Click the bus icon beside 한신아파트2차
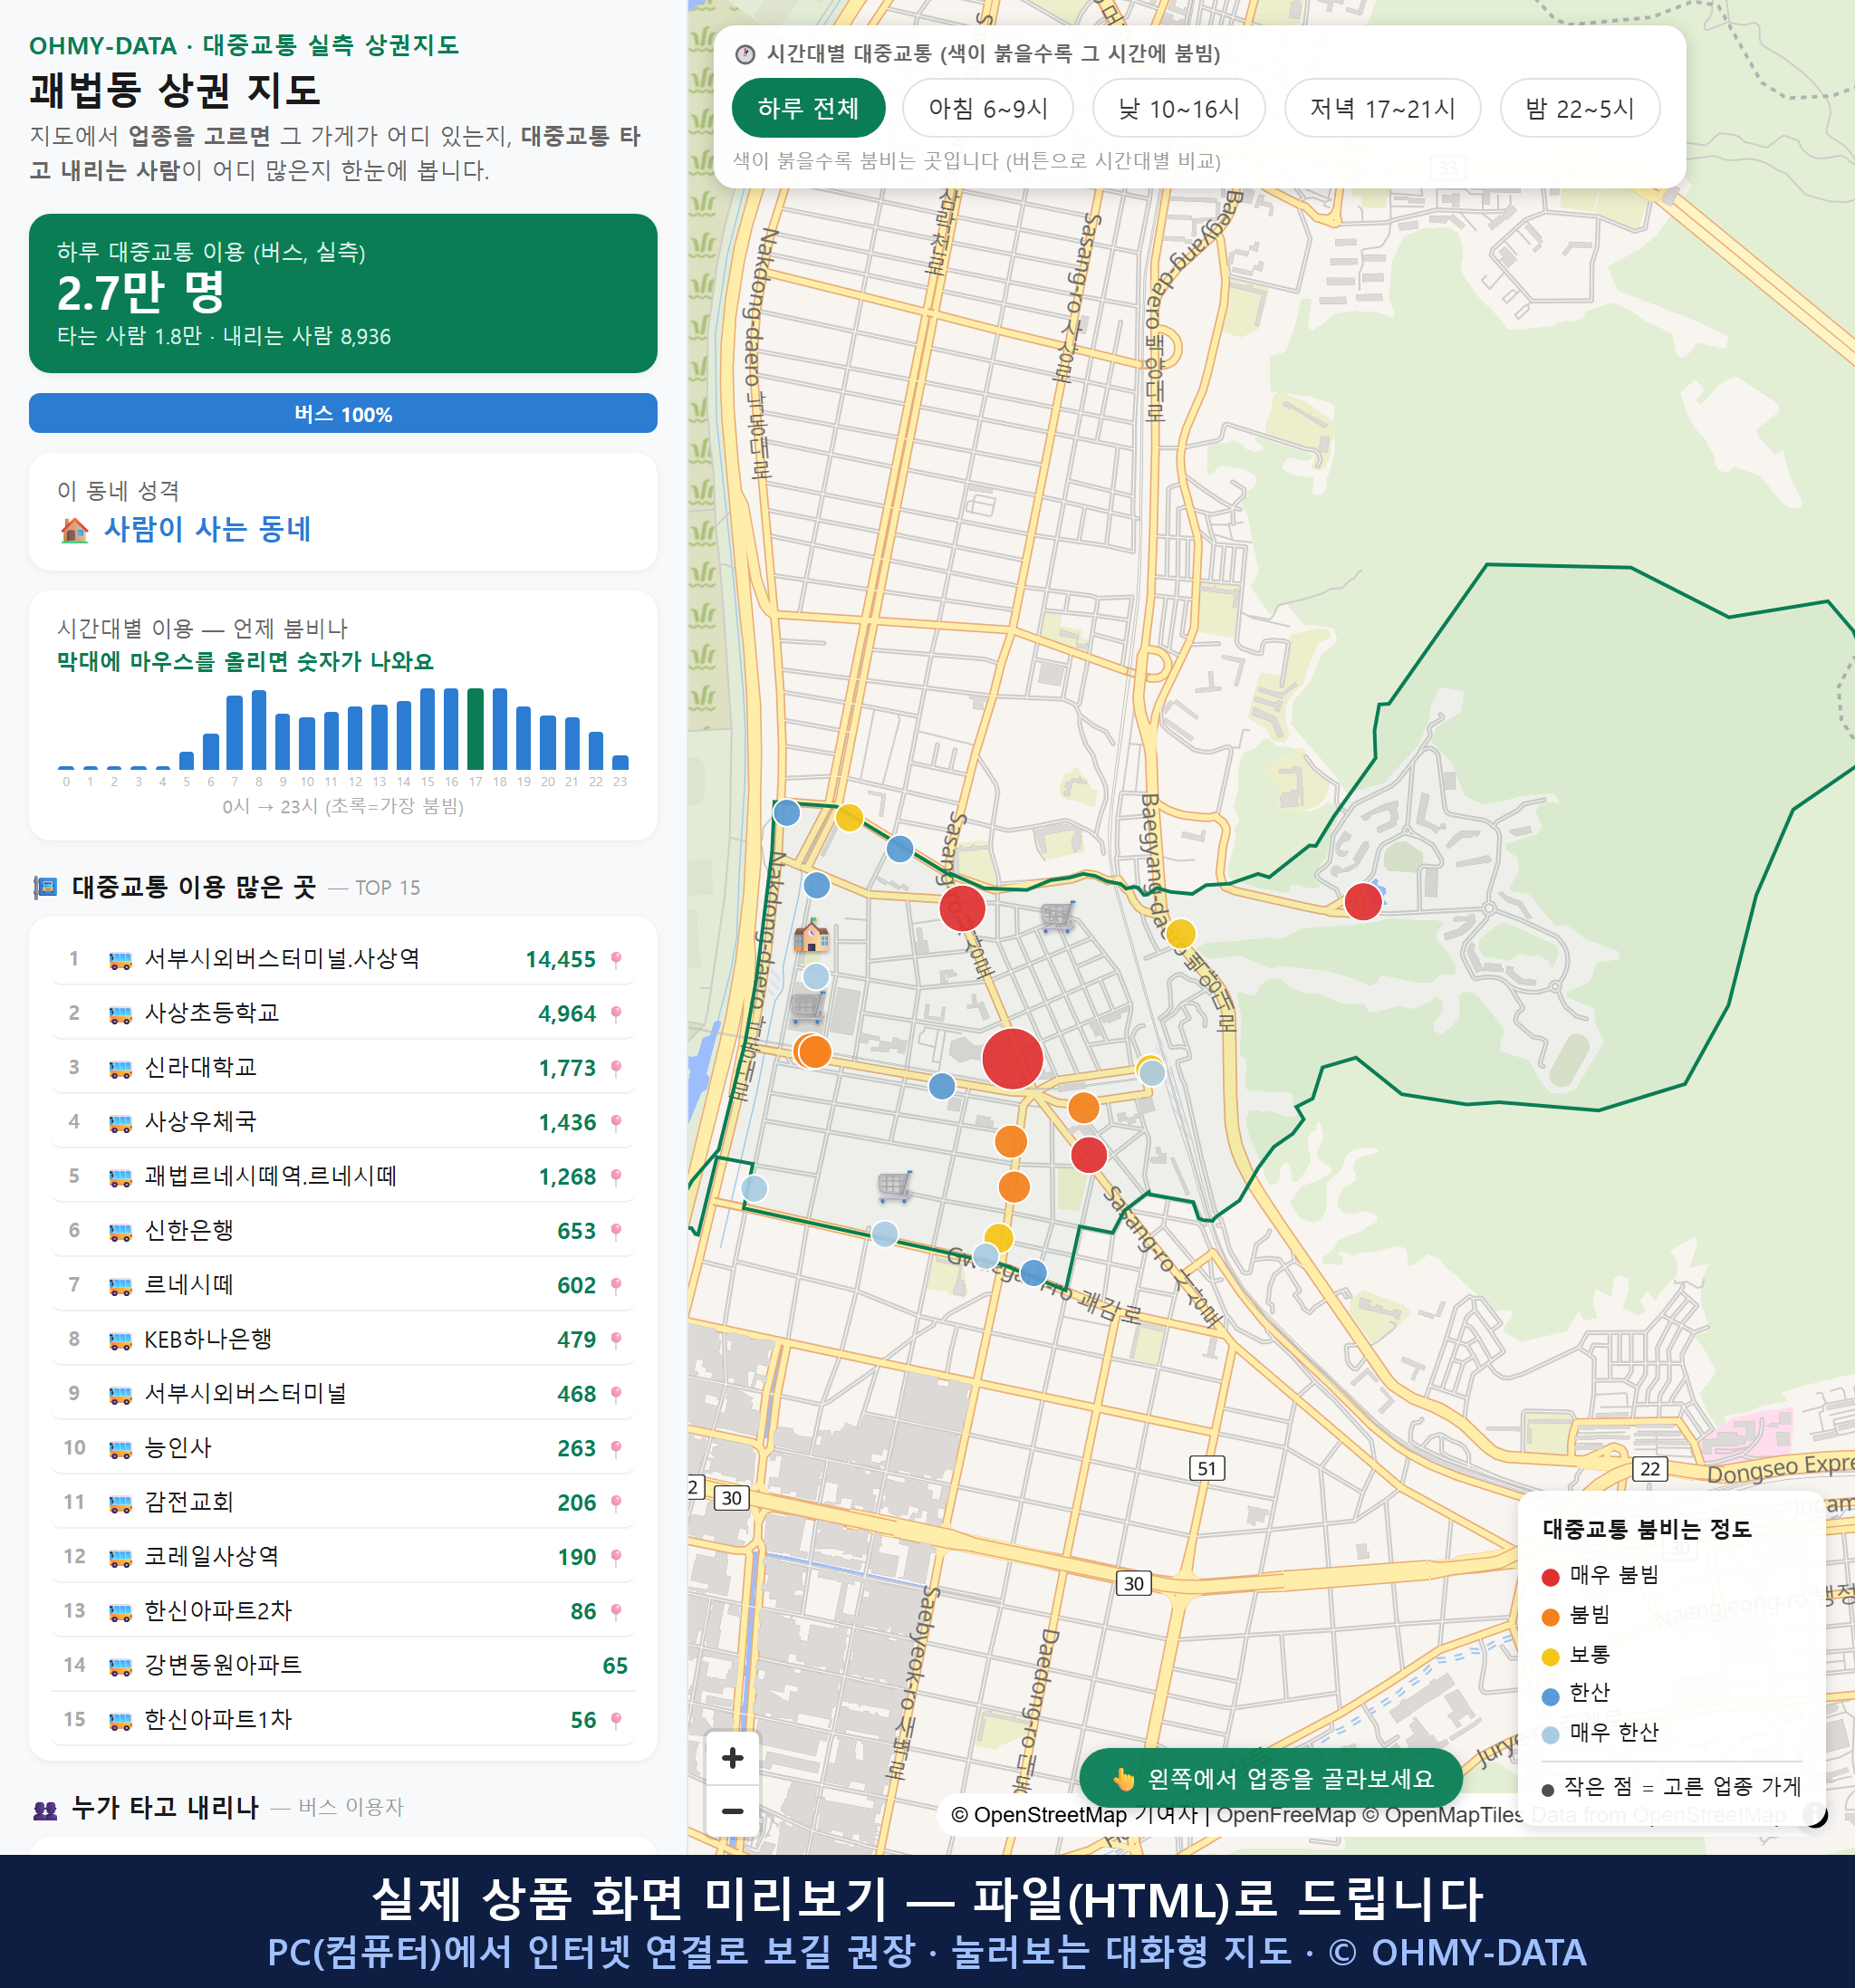Viewport: 1855px width, 1988px height. coord(120,1612)
